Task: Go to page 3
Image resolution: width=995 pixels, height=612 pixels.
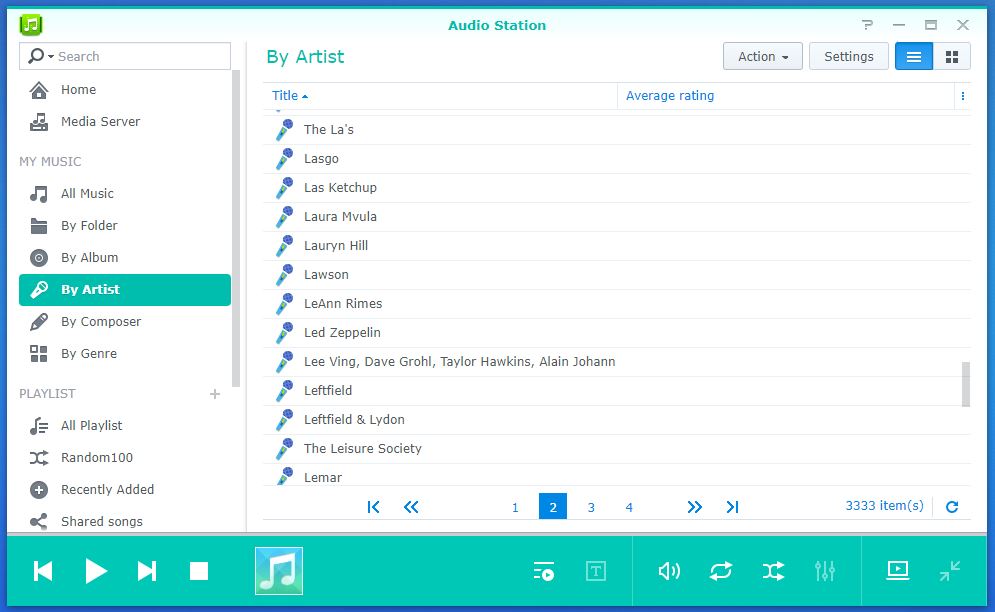Action: (591, 507)
